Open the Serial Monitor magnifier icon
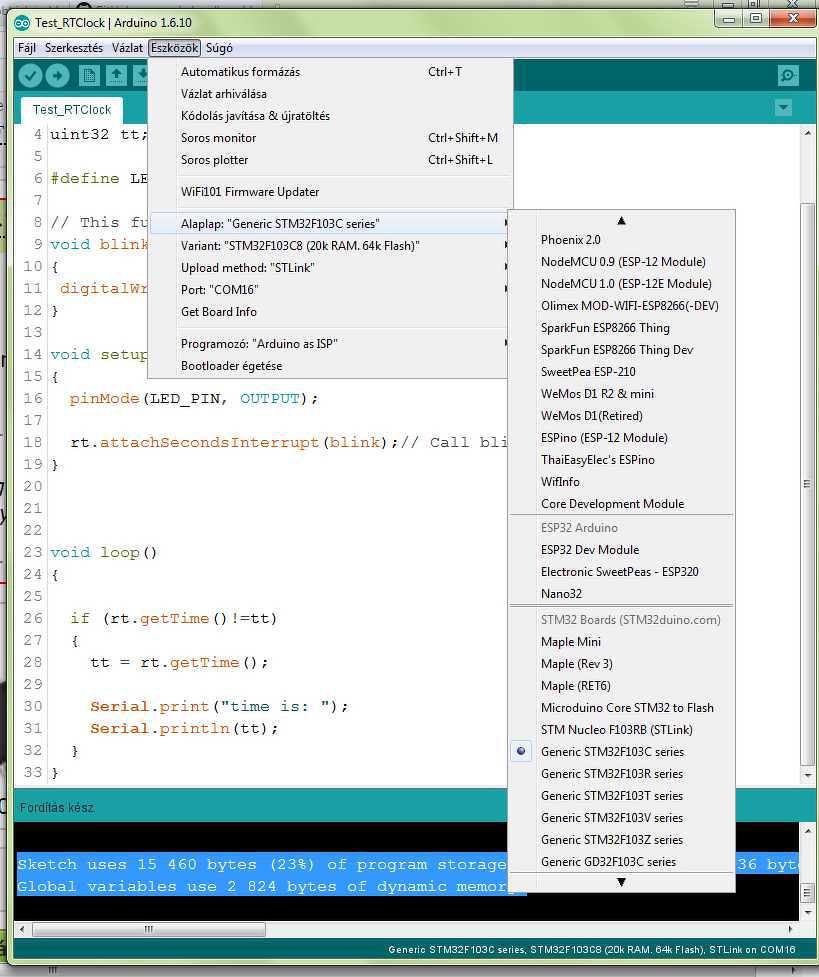819x977 pixels. [x=788, y=76]
